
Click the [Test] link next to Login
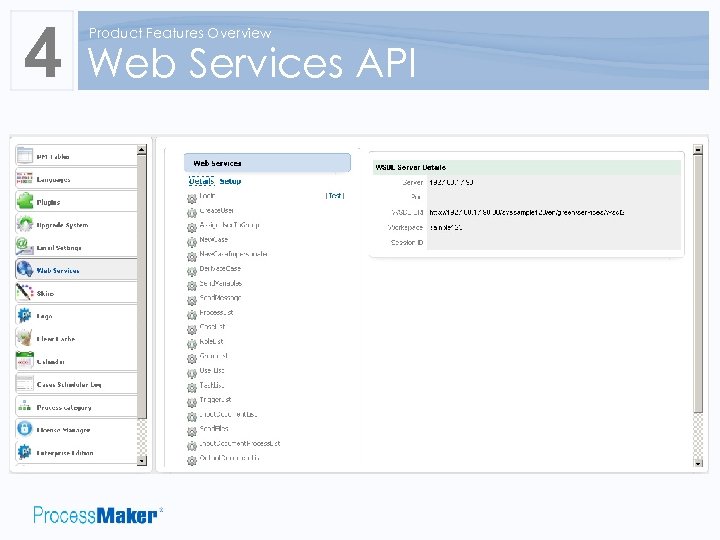[x=335, y=196]
